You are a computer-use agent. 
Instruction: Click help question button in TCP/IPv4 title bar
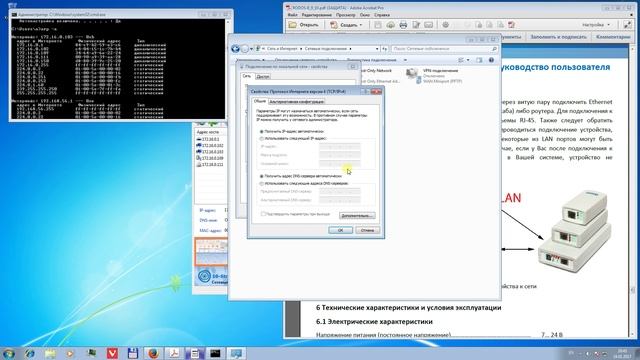click(x=365, y=91)
